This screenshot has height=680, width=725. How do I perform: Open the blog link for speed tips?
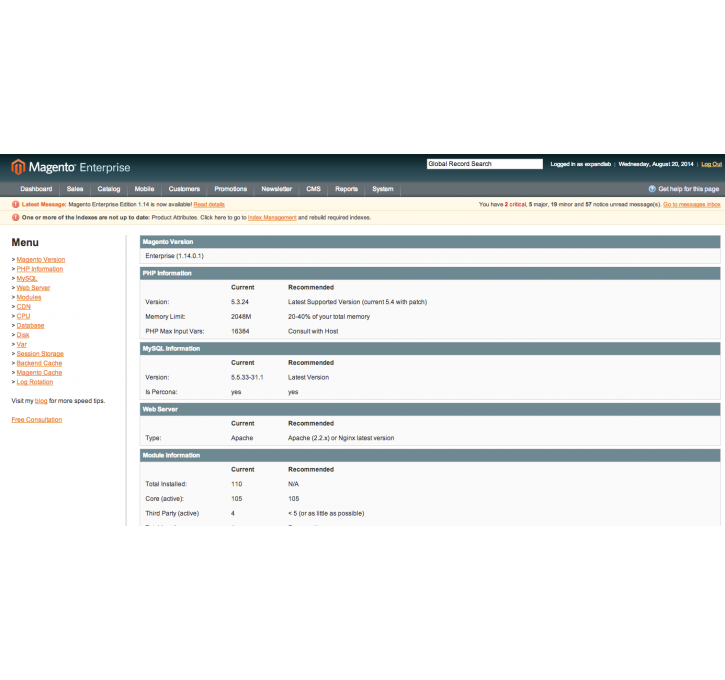coord(41,401)
